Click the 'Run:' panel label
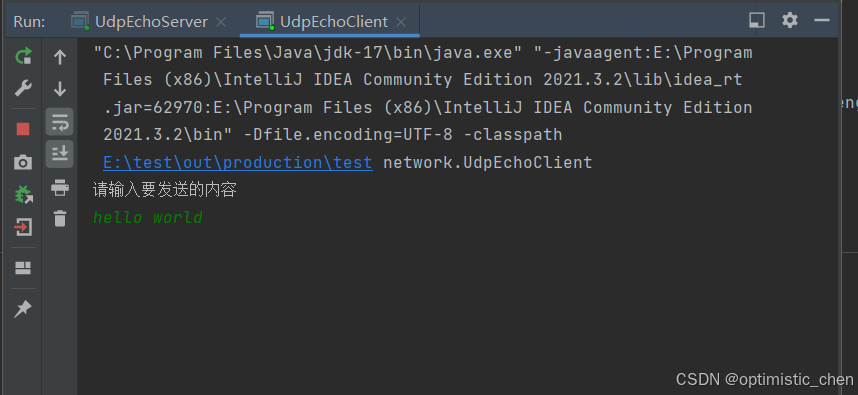Image resolution: width=858 pixels, height=395 pixels. point(30,22)
